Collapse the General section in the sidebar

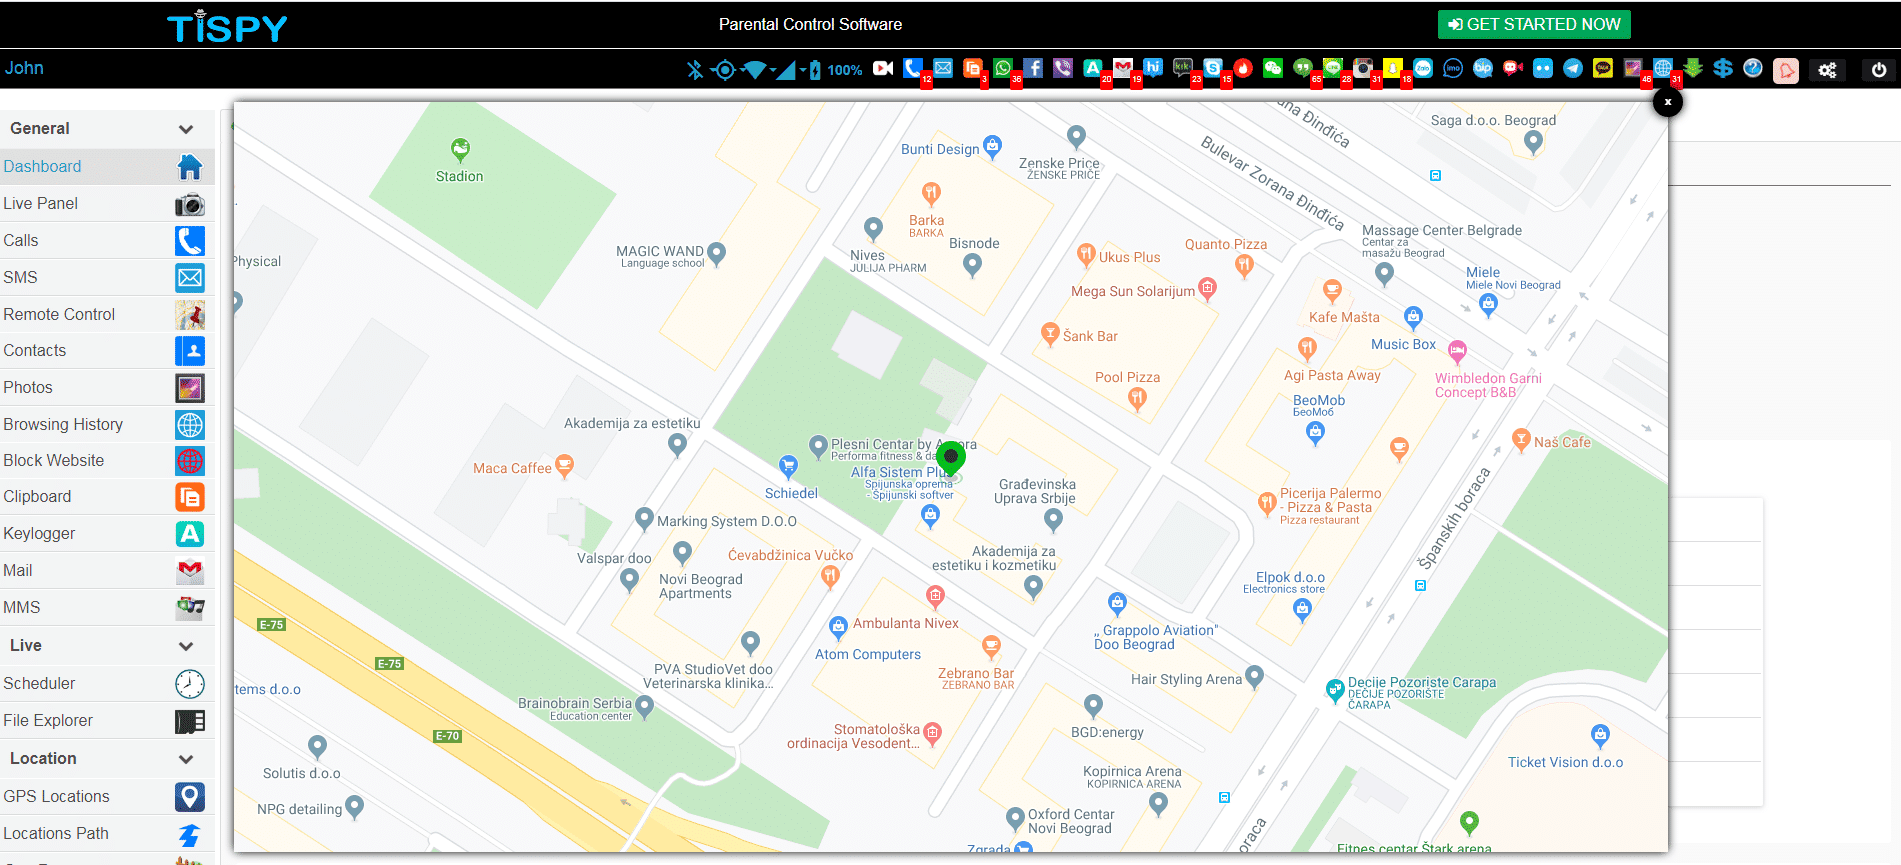click(x=185, y=129)
